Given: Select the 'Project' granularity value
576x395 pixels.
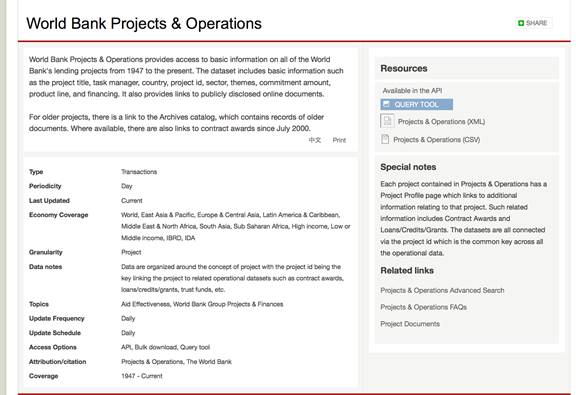Looking at the screenshot, I should 131,252.
